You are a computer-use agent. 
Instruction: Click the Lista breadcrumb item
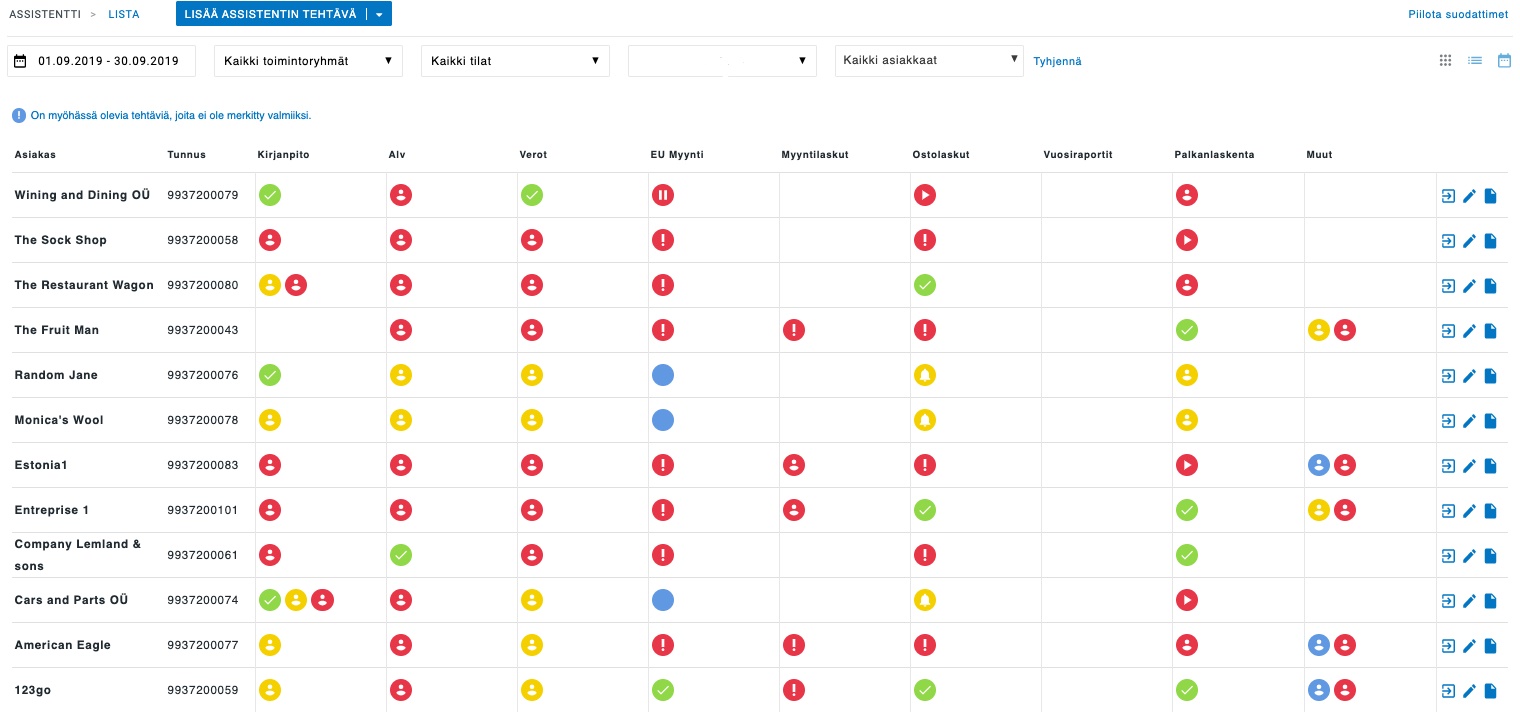coord(124,15)
